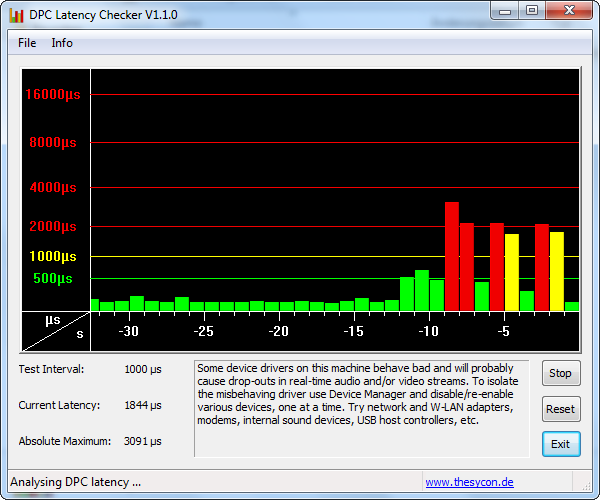Click the Analysing DPC latency status text
This screenshot has height=500, width=600.
[x=76, y=482]
